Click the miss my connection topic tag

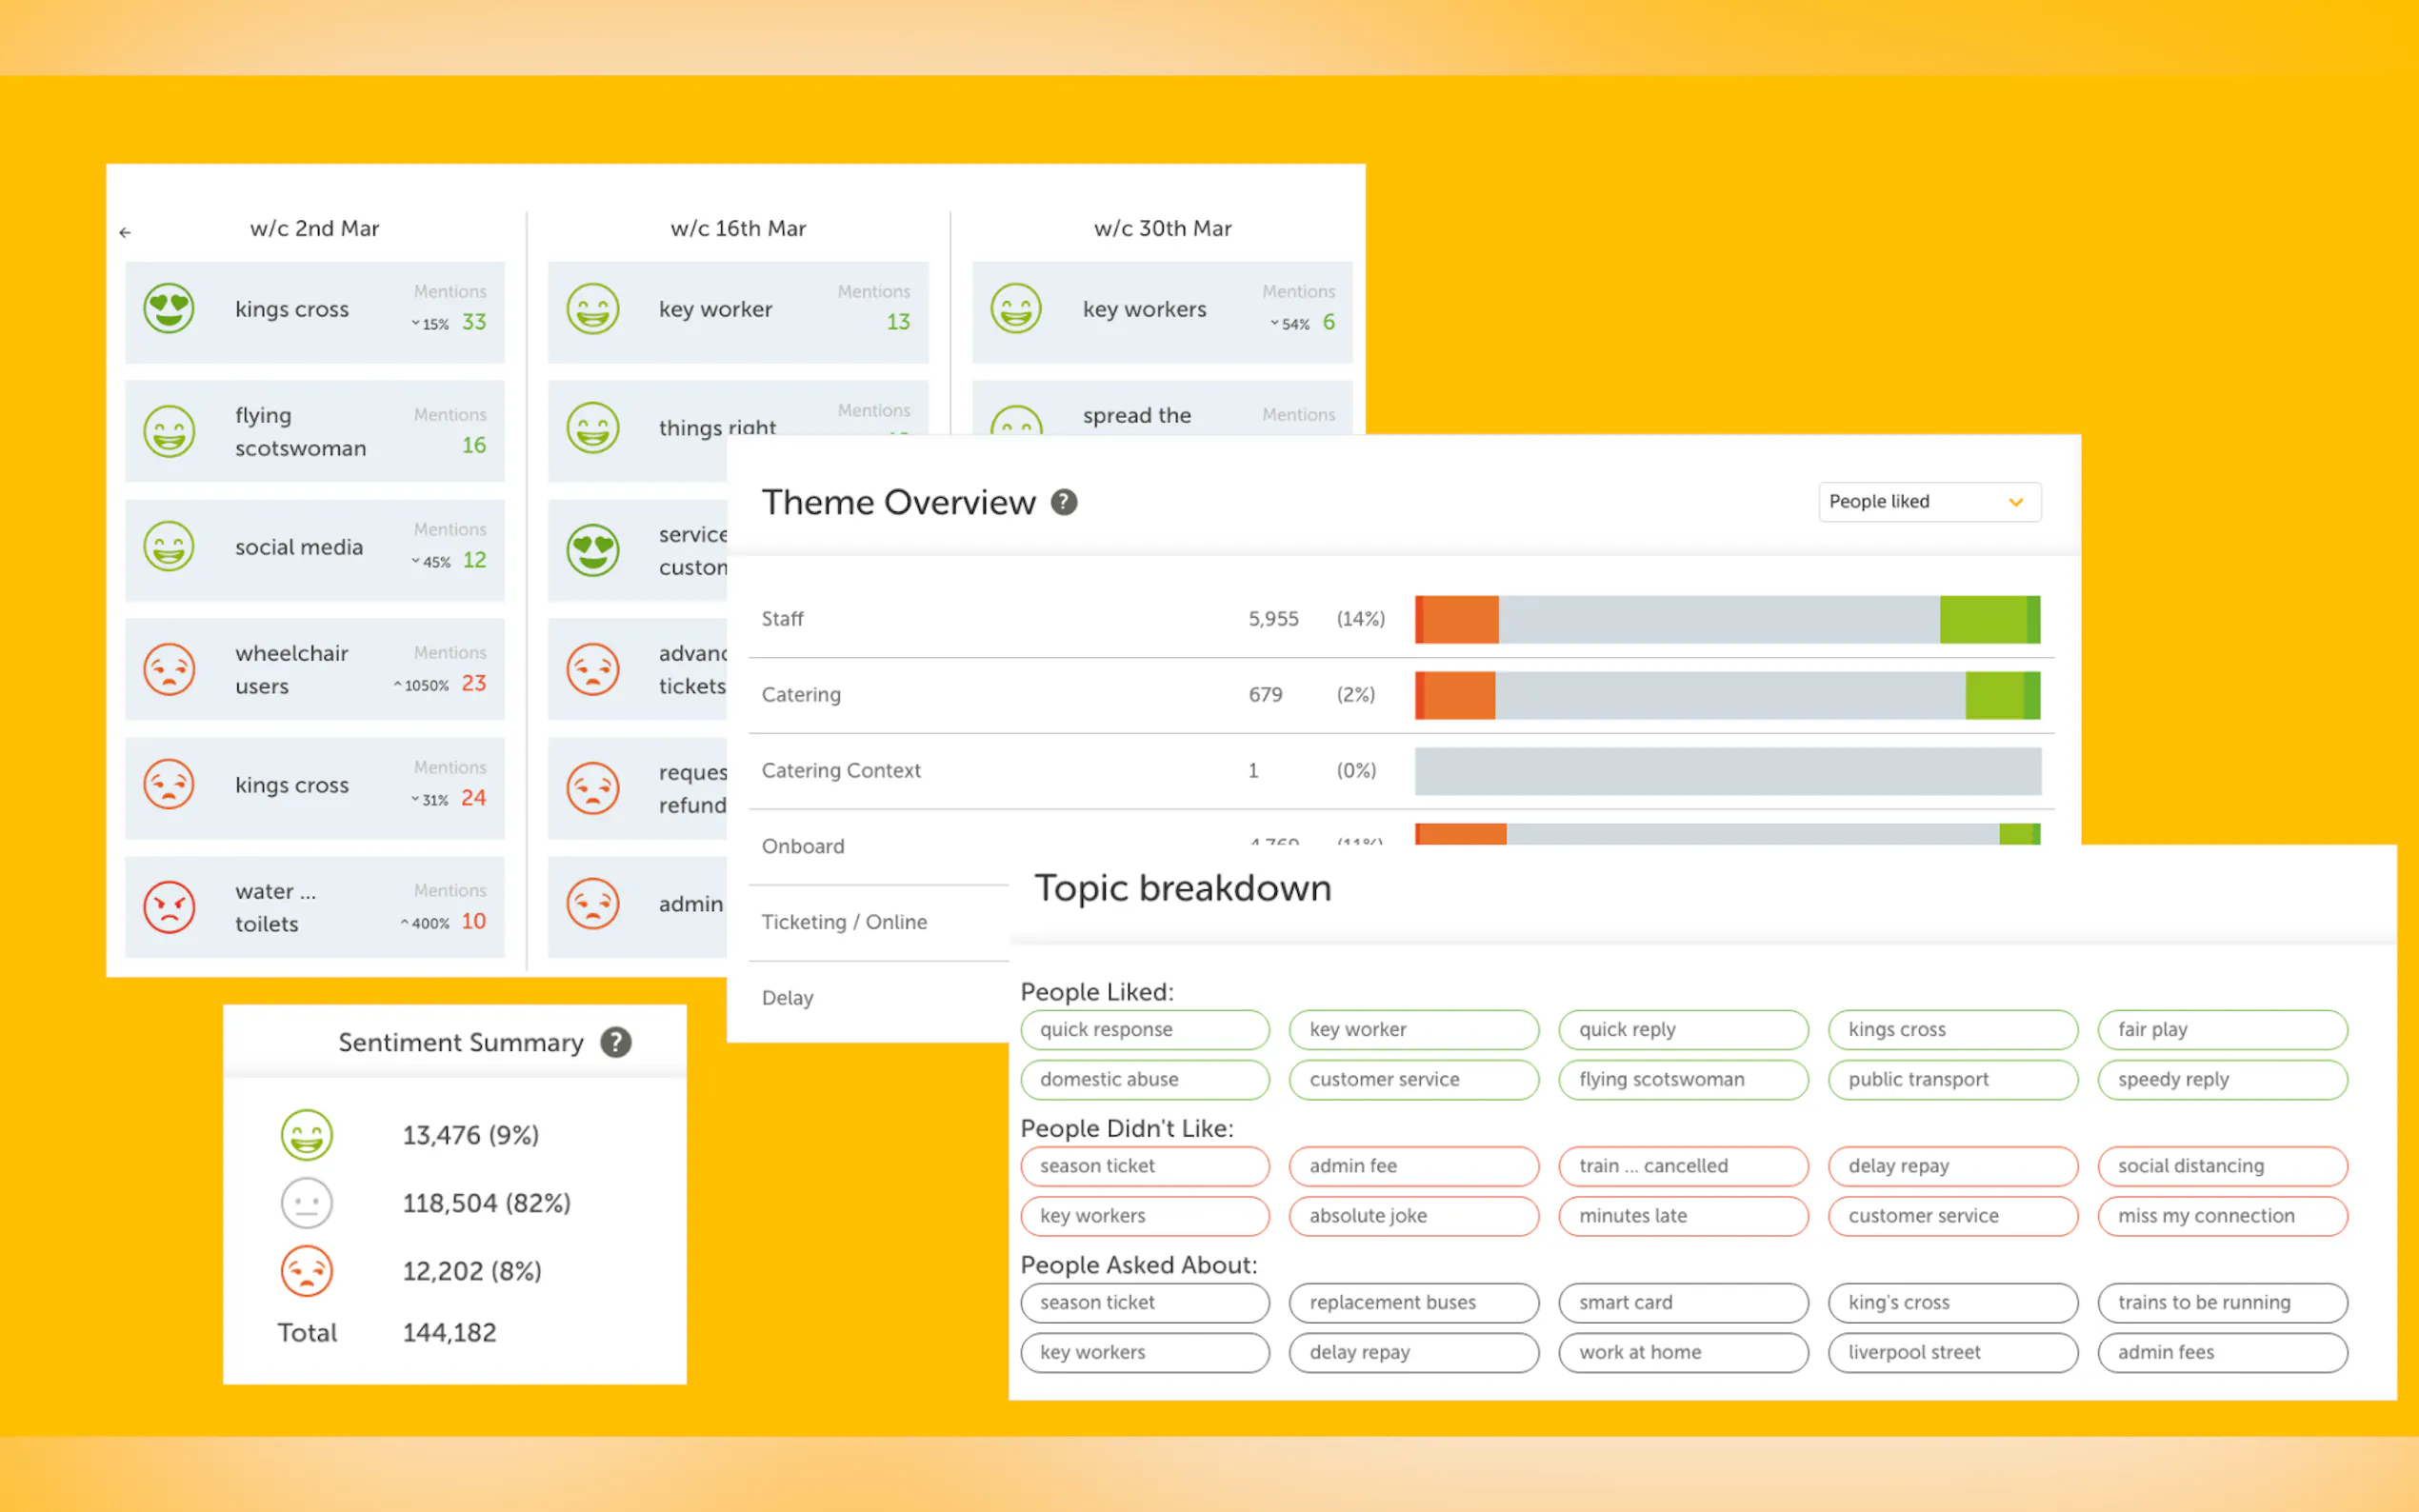(2222, 1216)
